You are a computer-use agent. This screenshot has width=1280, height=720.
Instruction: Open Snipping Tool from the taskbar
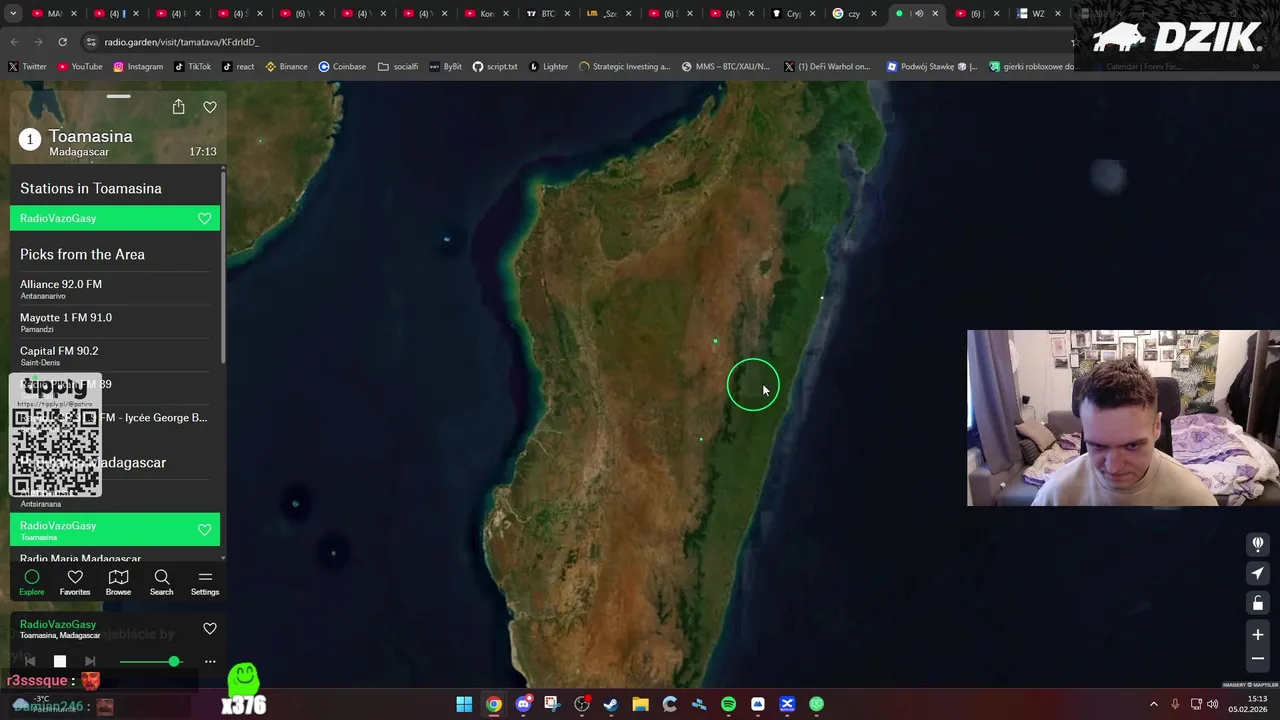click(552, 704)
